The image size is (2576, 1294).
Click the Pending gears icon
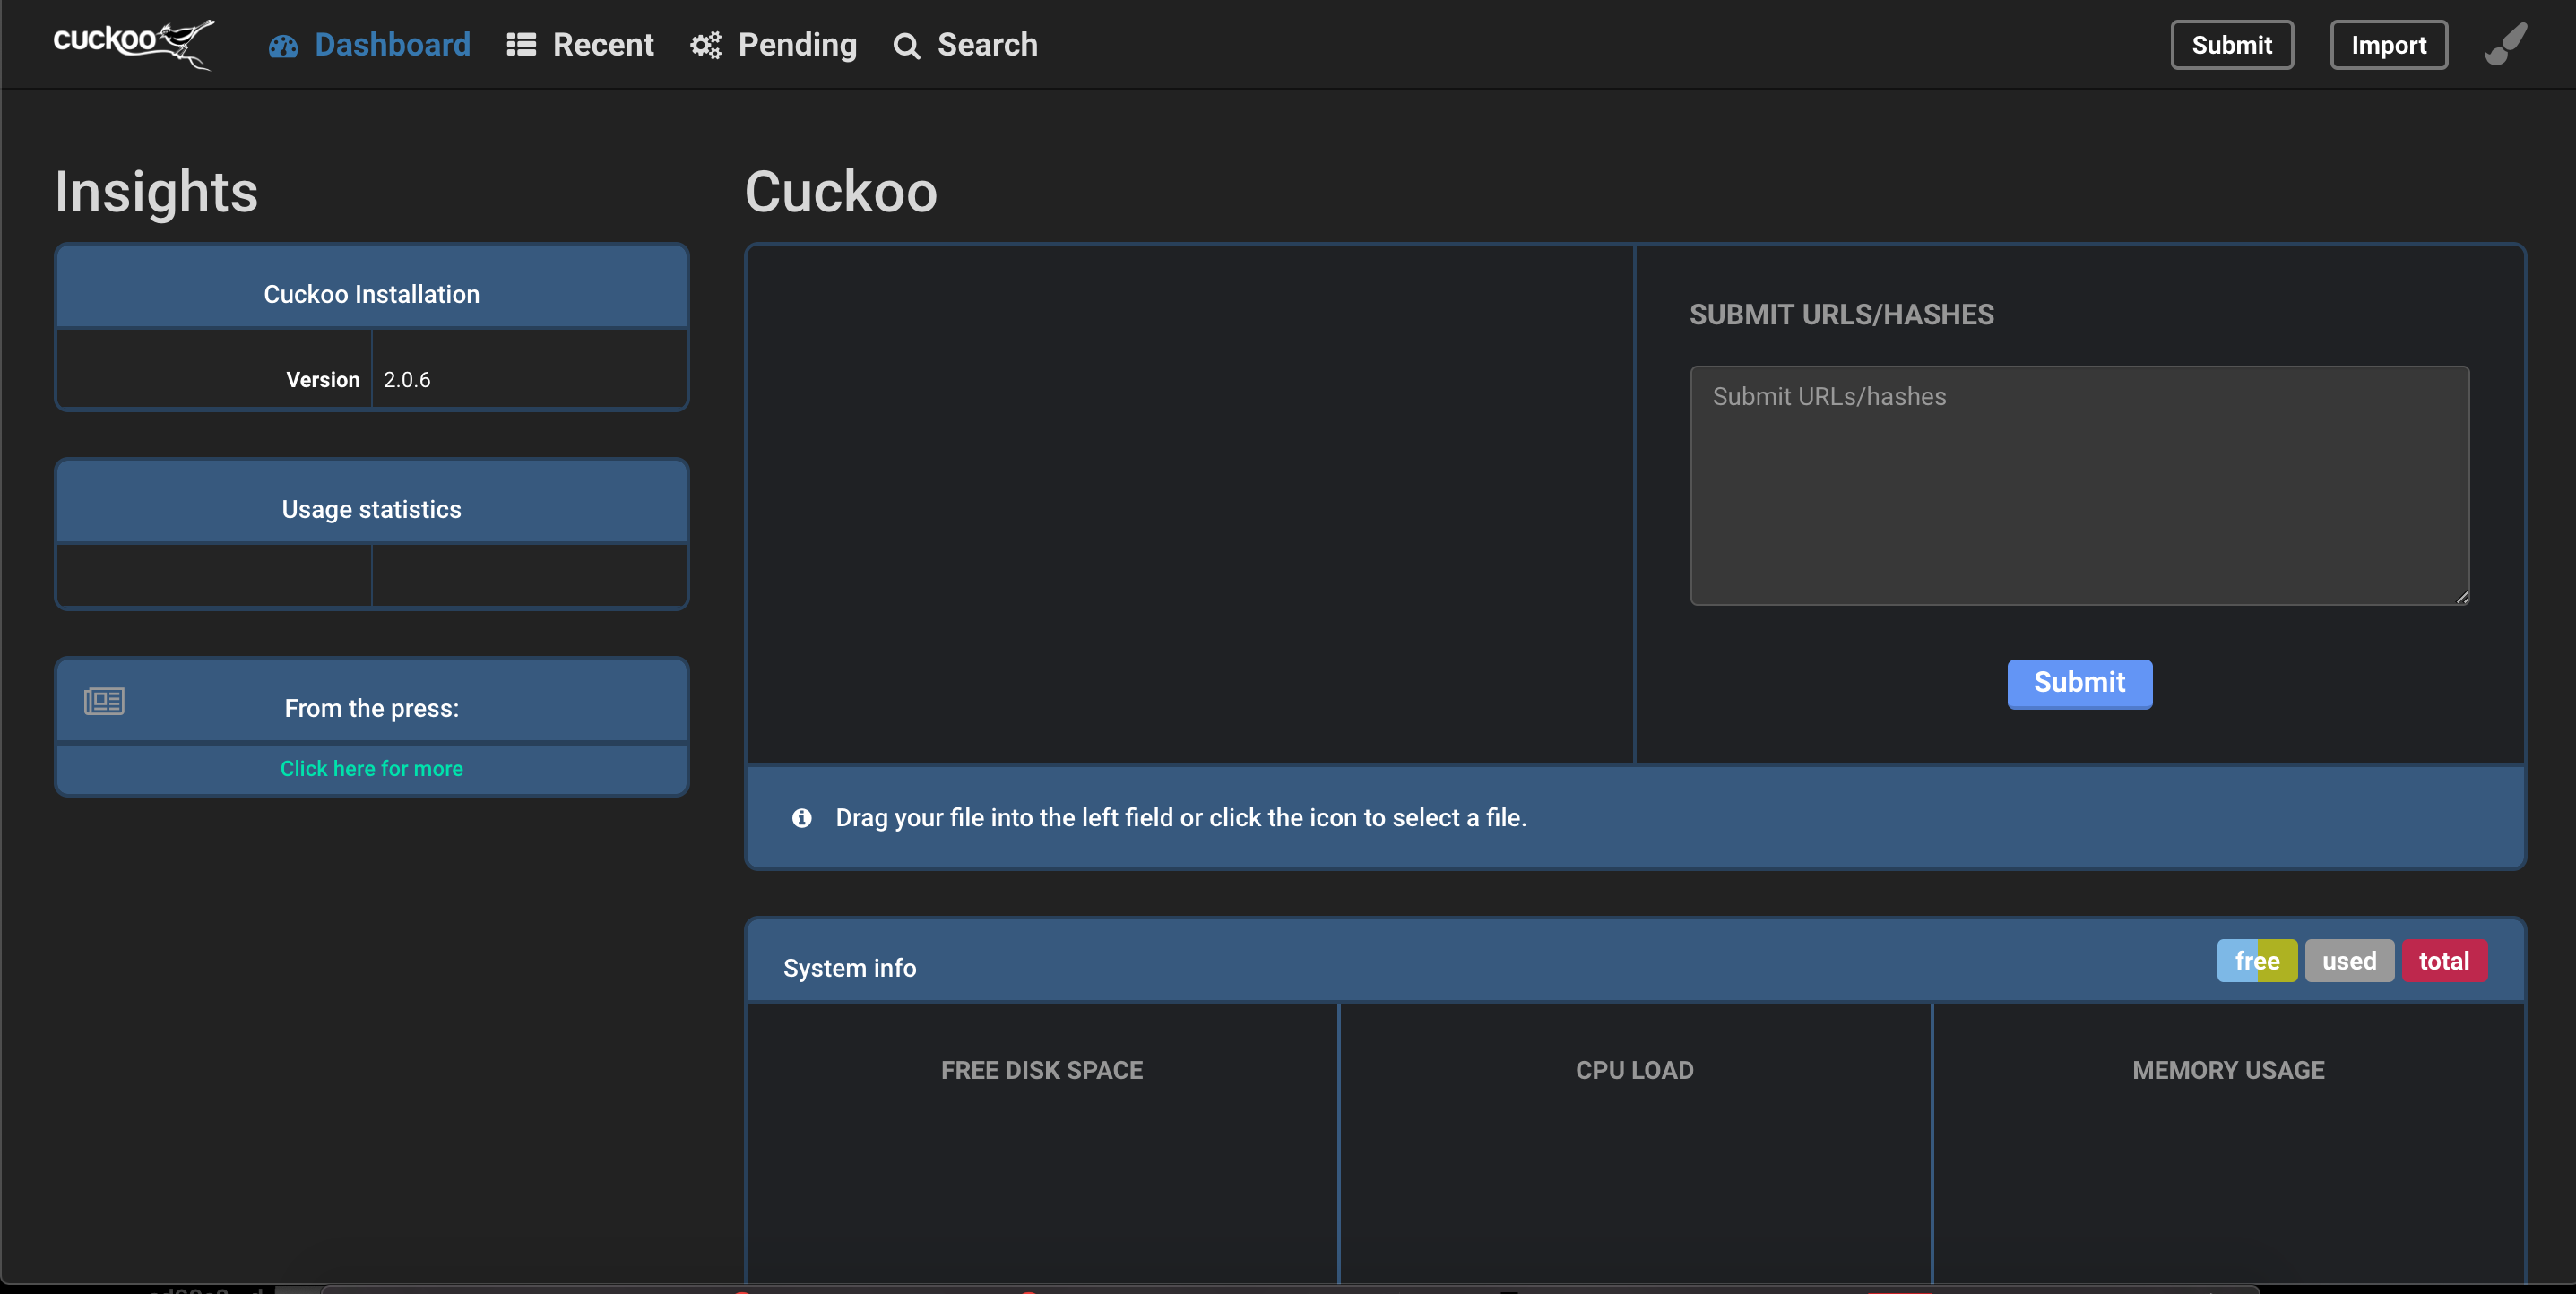click(706, 45)
